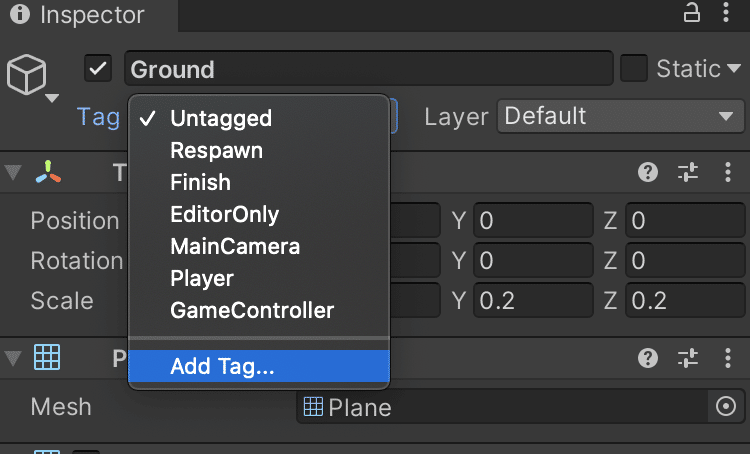750x454 pixels.
Task: Click the Inspector lock icon
Action: tap(691, 14)
